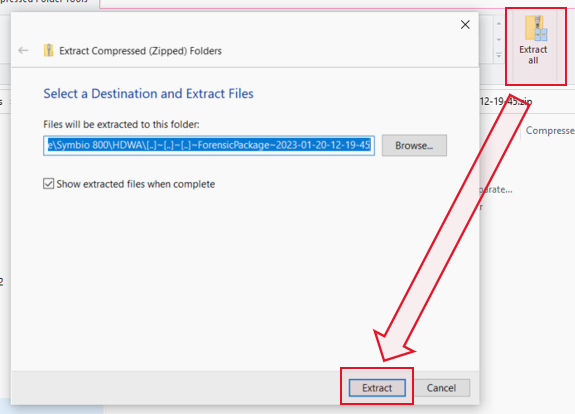
Task: Uncheck Show extracted files when complete
Action: point(48,184)
